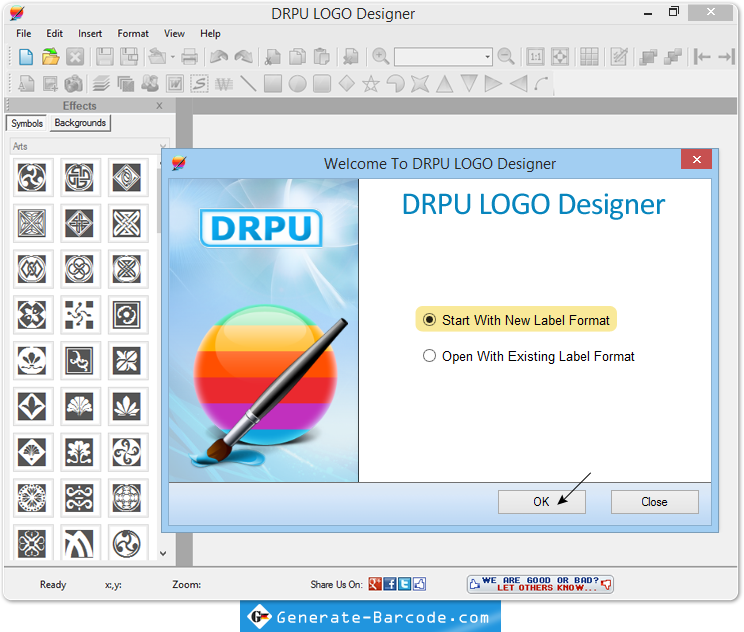The height and width of the screenshot is (632, 744).
Task: Click the Signature S icon
Action: click(x=199, y=84)
